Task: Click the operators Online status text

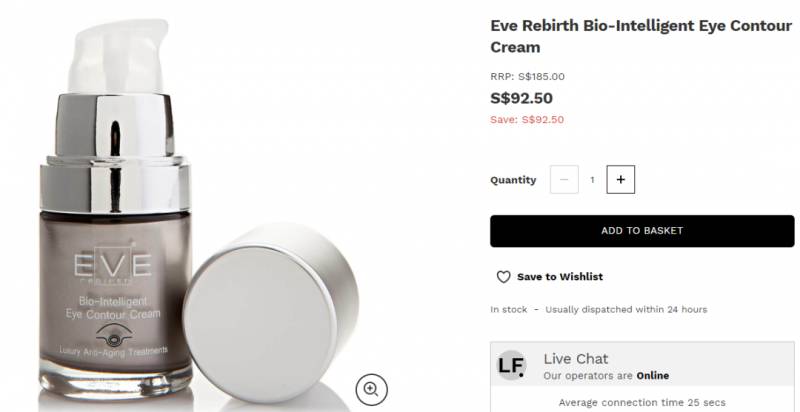Action: 606,376
